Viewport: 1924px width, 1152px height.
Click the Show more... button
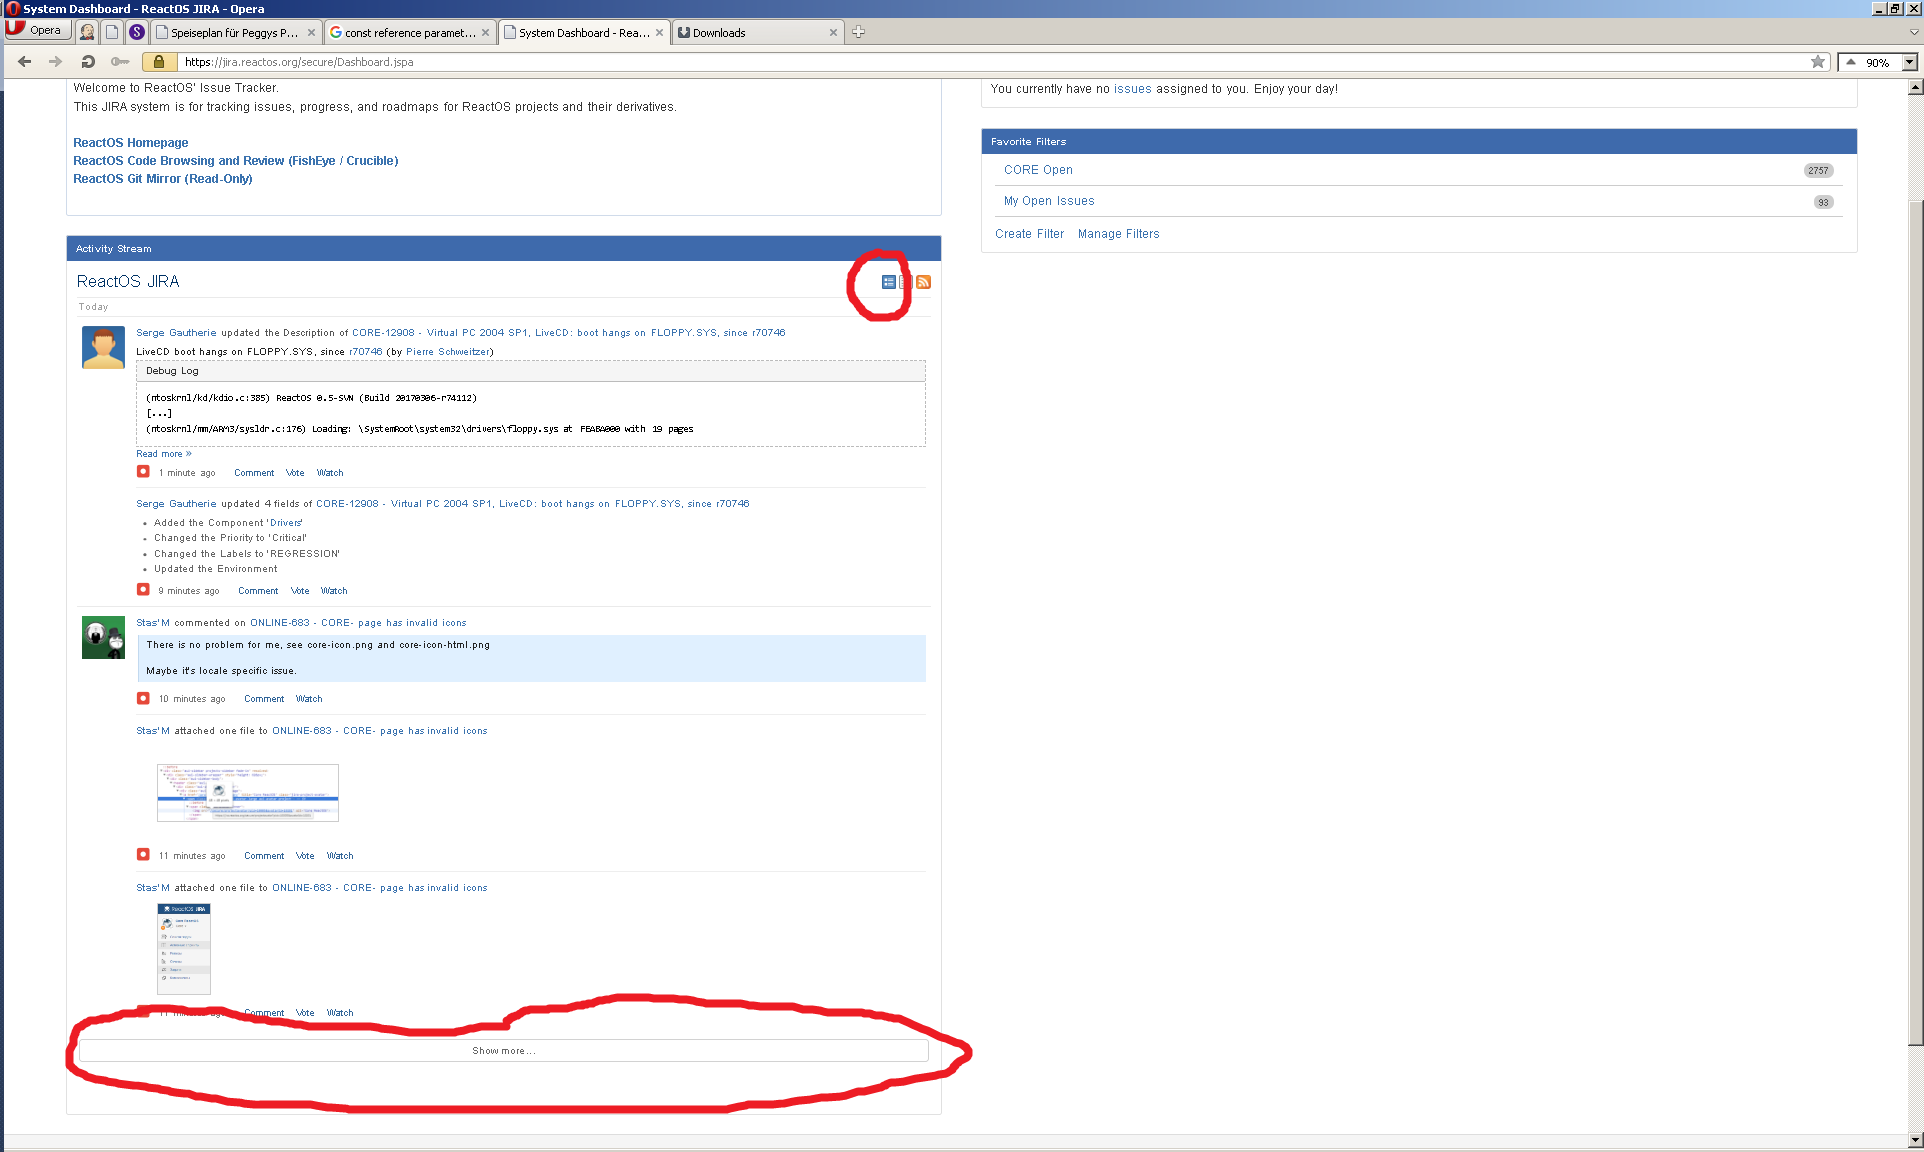click(504, 1051)
